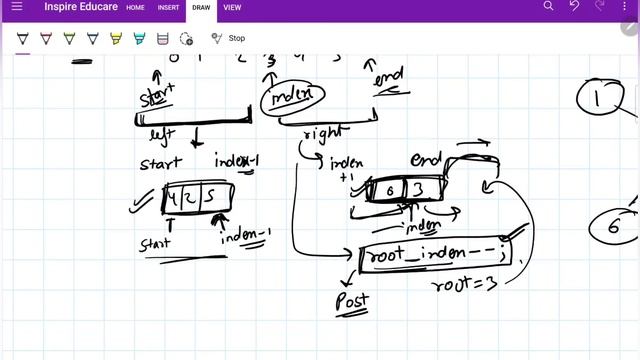Undo the last ink stroke
This screenshot has width=640, height=360.
point(574,6)
